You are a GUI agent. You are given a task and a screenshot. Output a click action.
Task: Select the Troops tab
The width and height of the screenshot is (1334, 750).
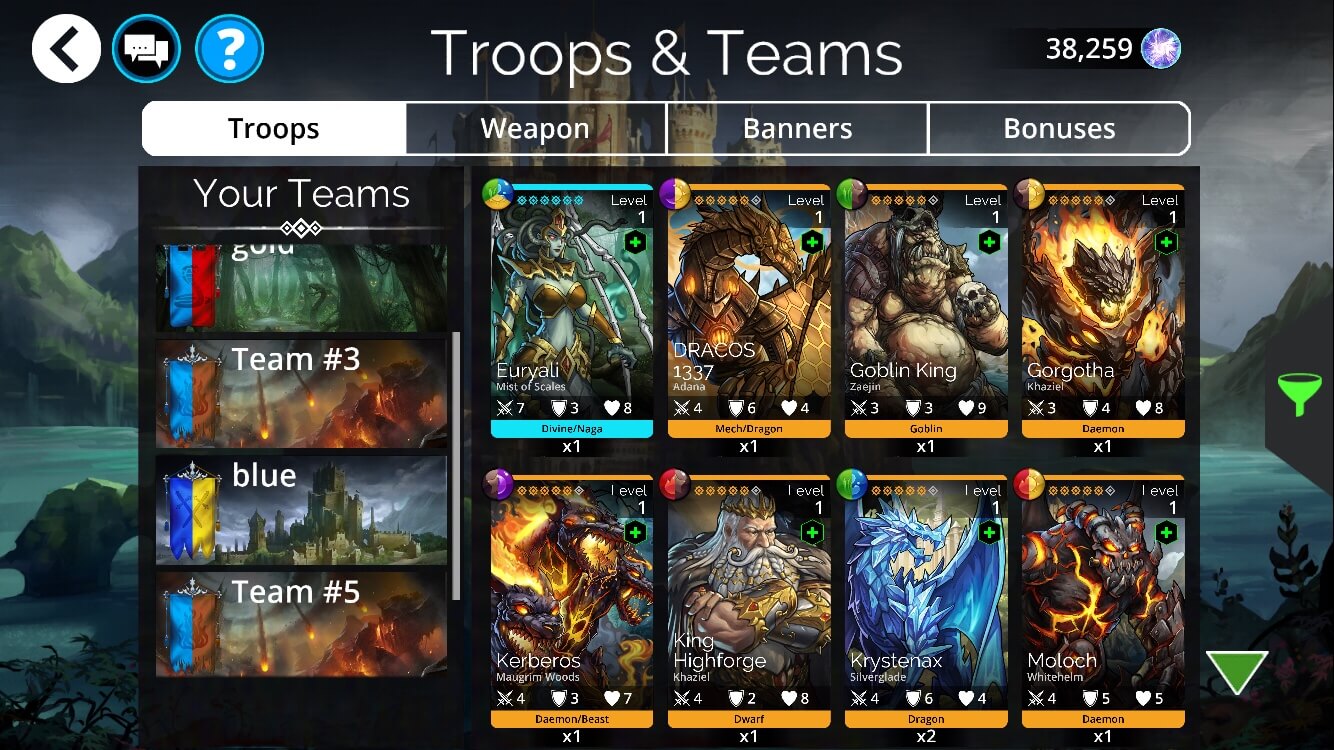(x=274, y=129)
